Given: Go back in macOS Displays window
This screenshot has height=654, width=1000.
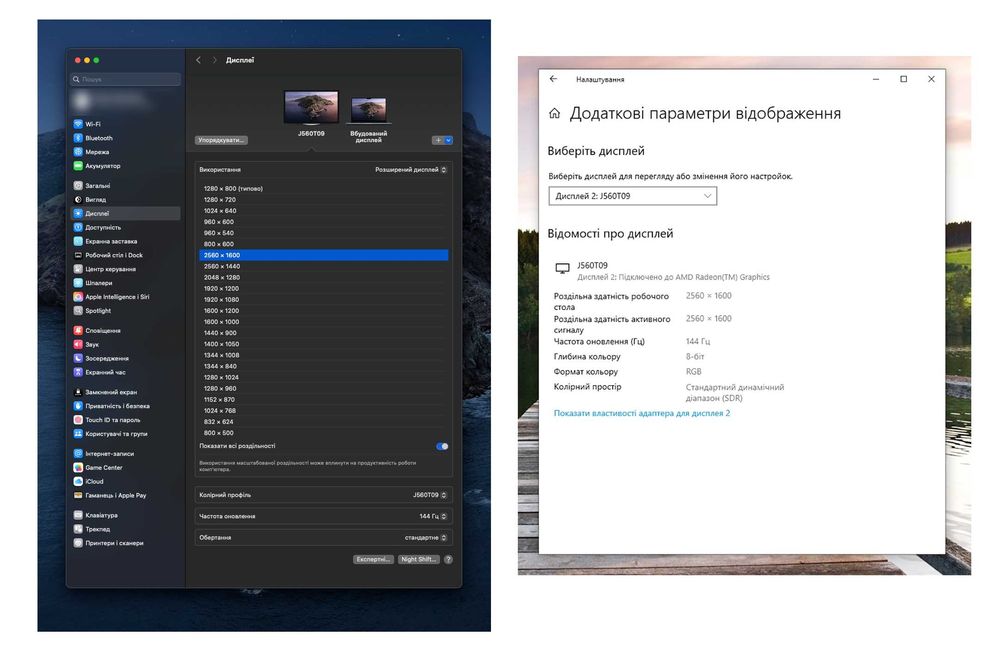Looking at the screenshot, I should pos(198,60).
